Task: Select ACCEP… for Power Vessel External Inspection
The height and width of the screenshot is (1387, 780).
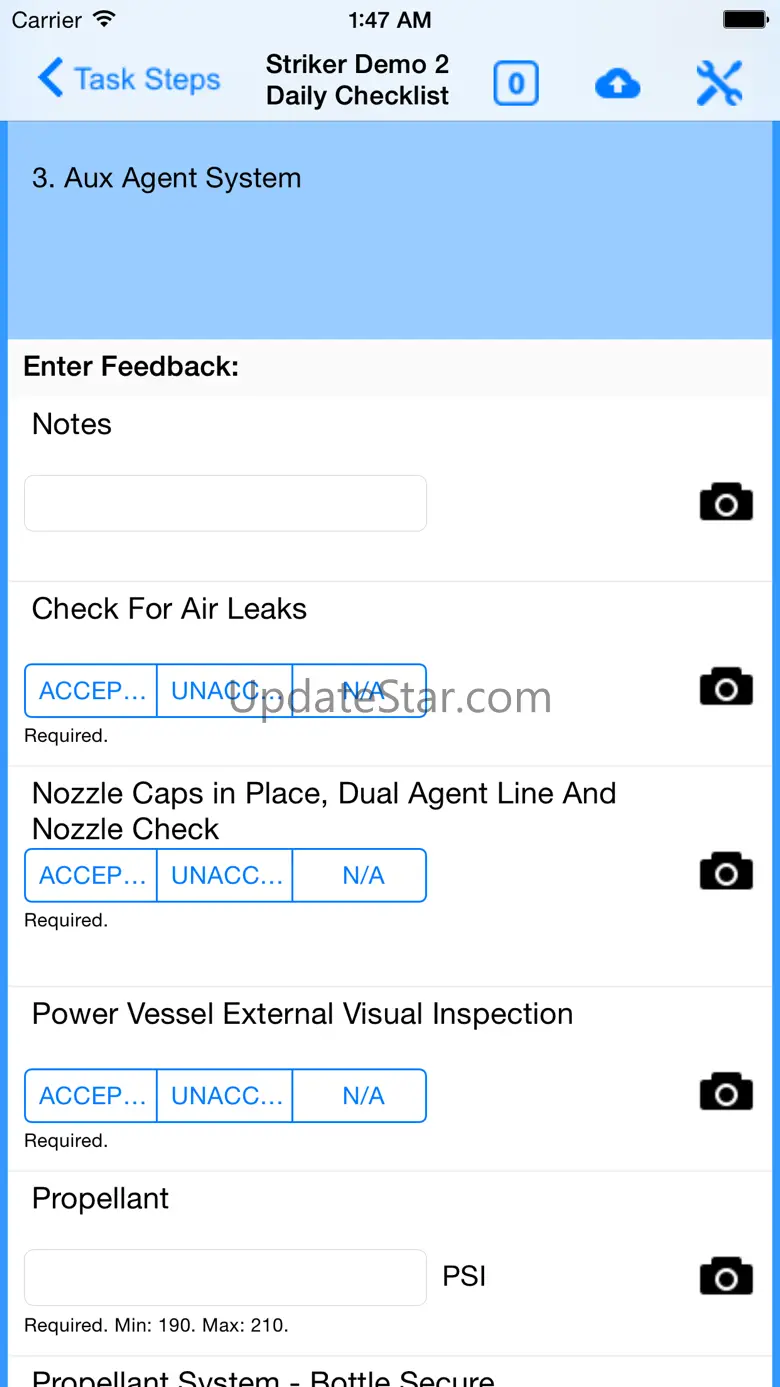Action: (x=91, y=1096)
